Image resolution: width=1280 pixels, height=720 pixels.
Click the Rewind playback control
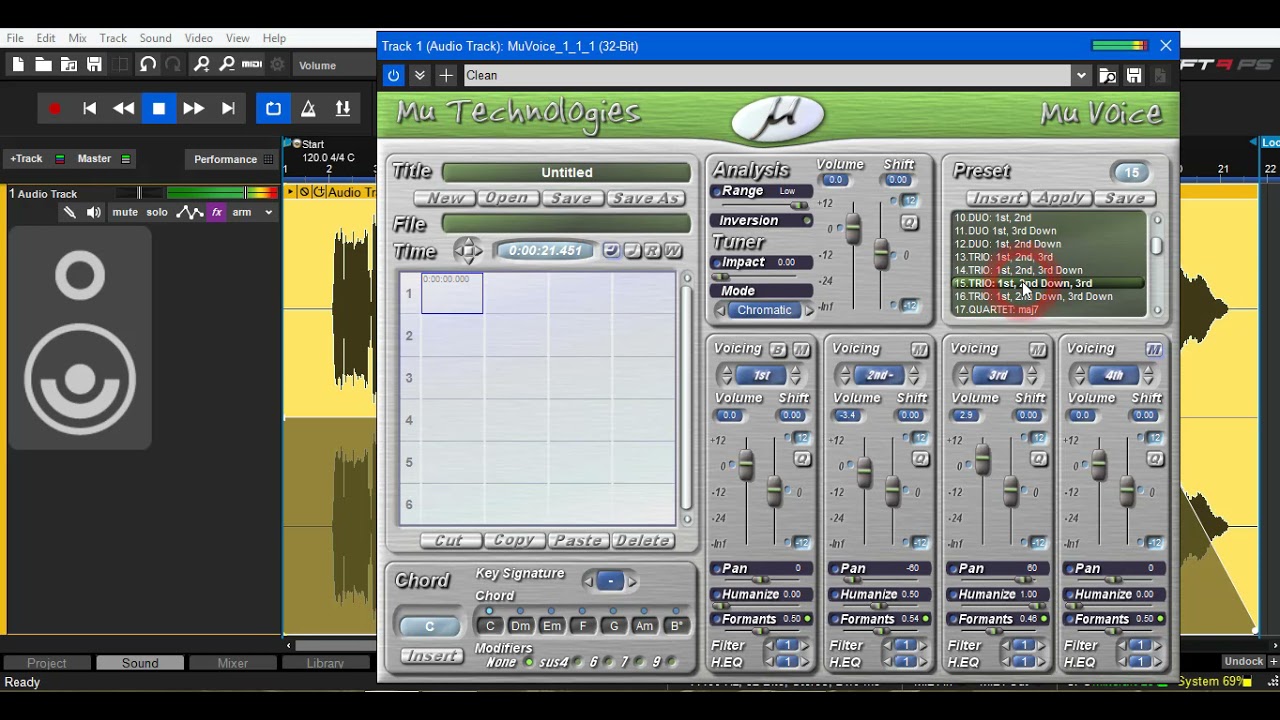(124, 108)
